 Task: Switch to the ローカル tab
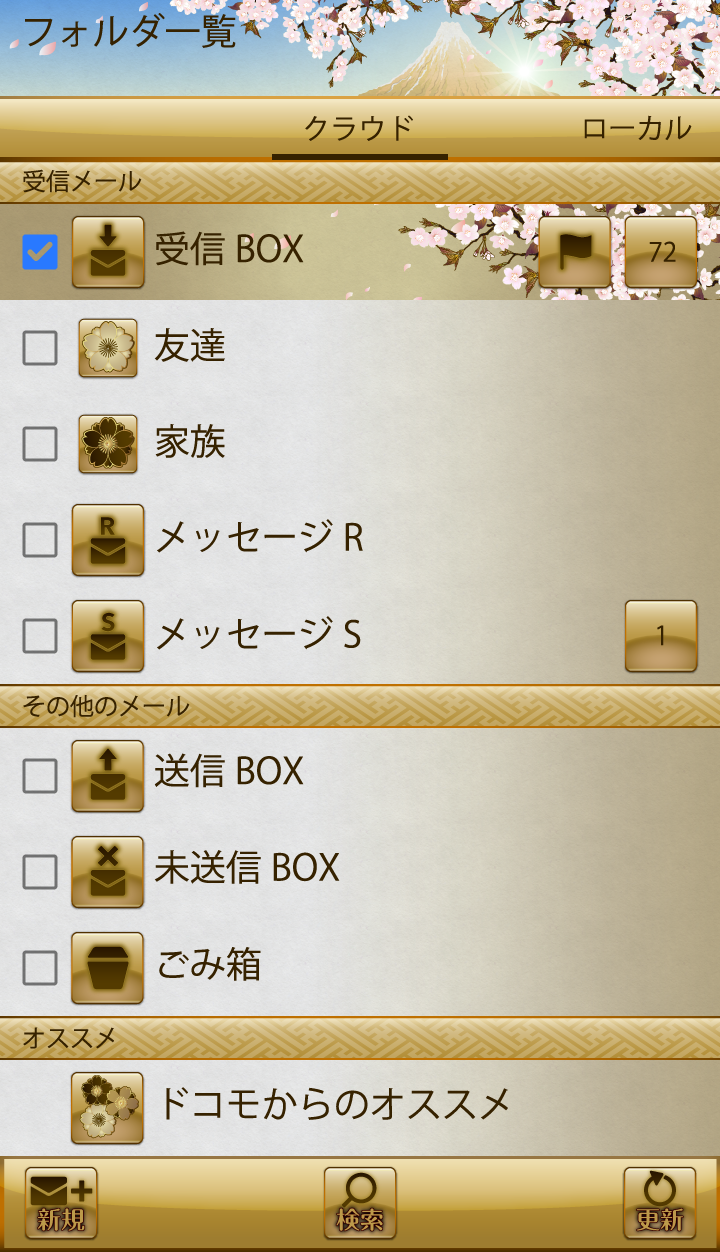pos(636,129)
